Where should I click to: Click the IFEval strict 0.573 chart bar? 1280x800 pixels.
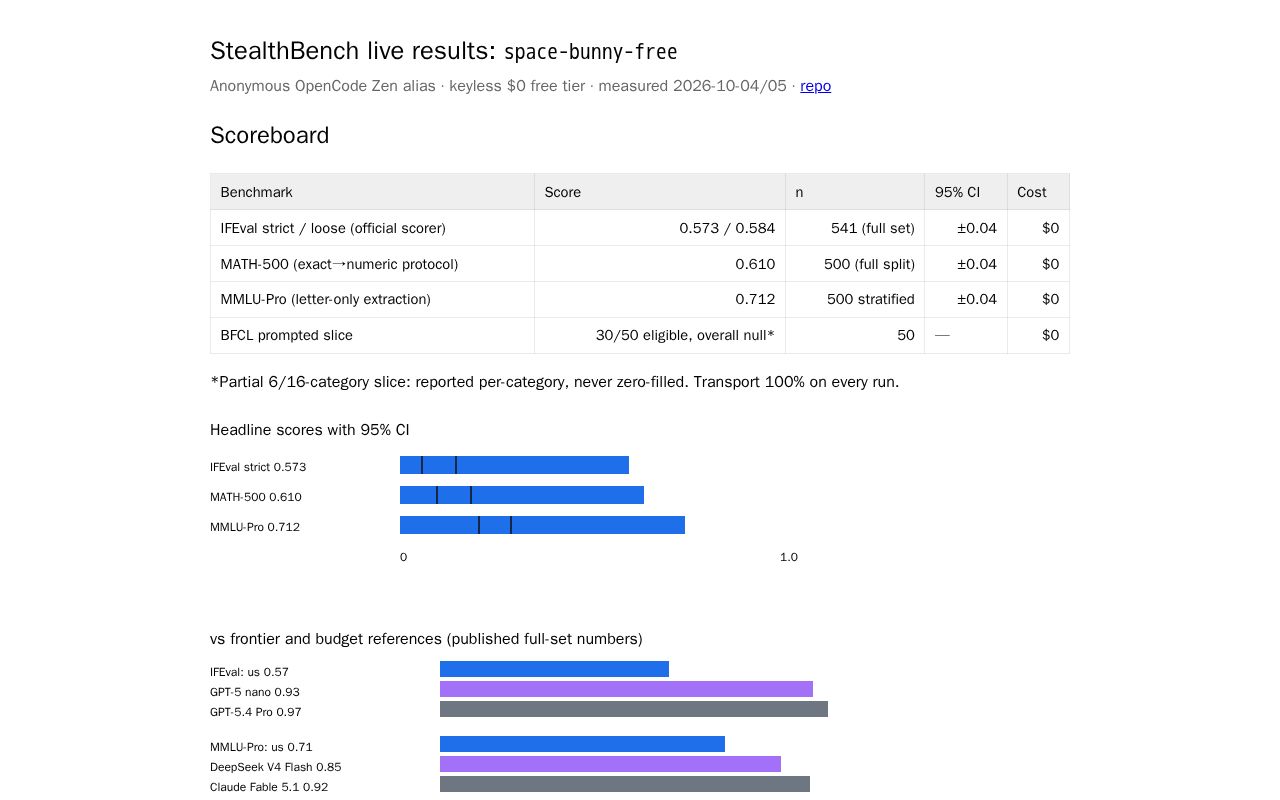514,465
